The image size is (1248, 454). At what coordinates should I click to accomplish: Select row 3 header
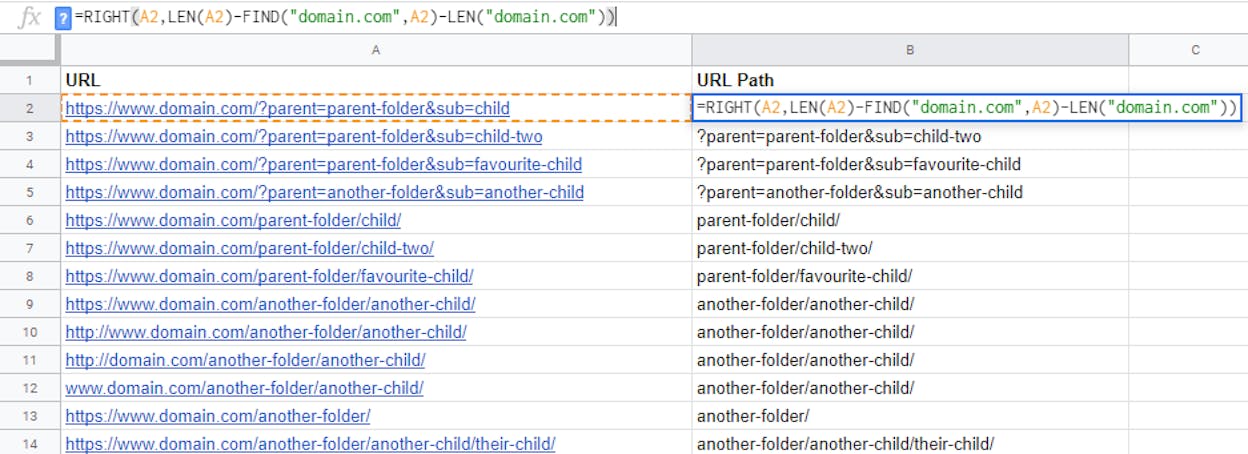30,136
